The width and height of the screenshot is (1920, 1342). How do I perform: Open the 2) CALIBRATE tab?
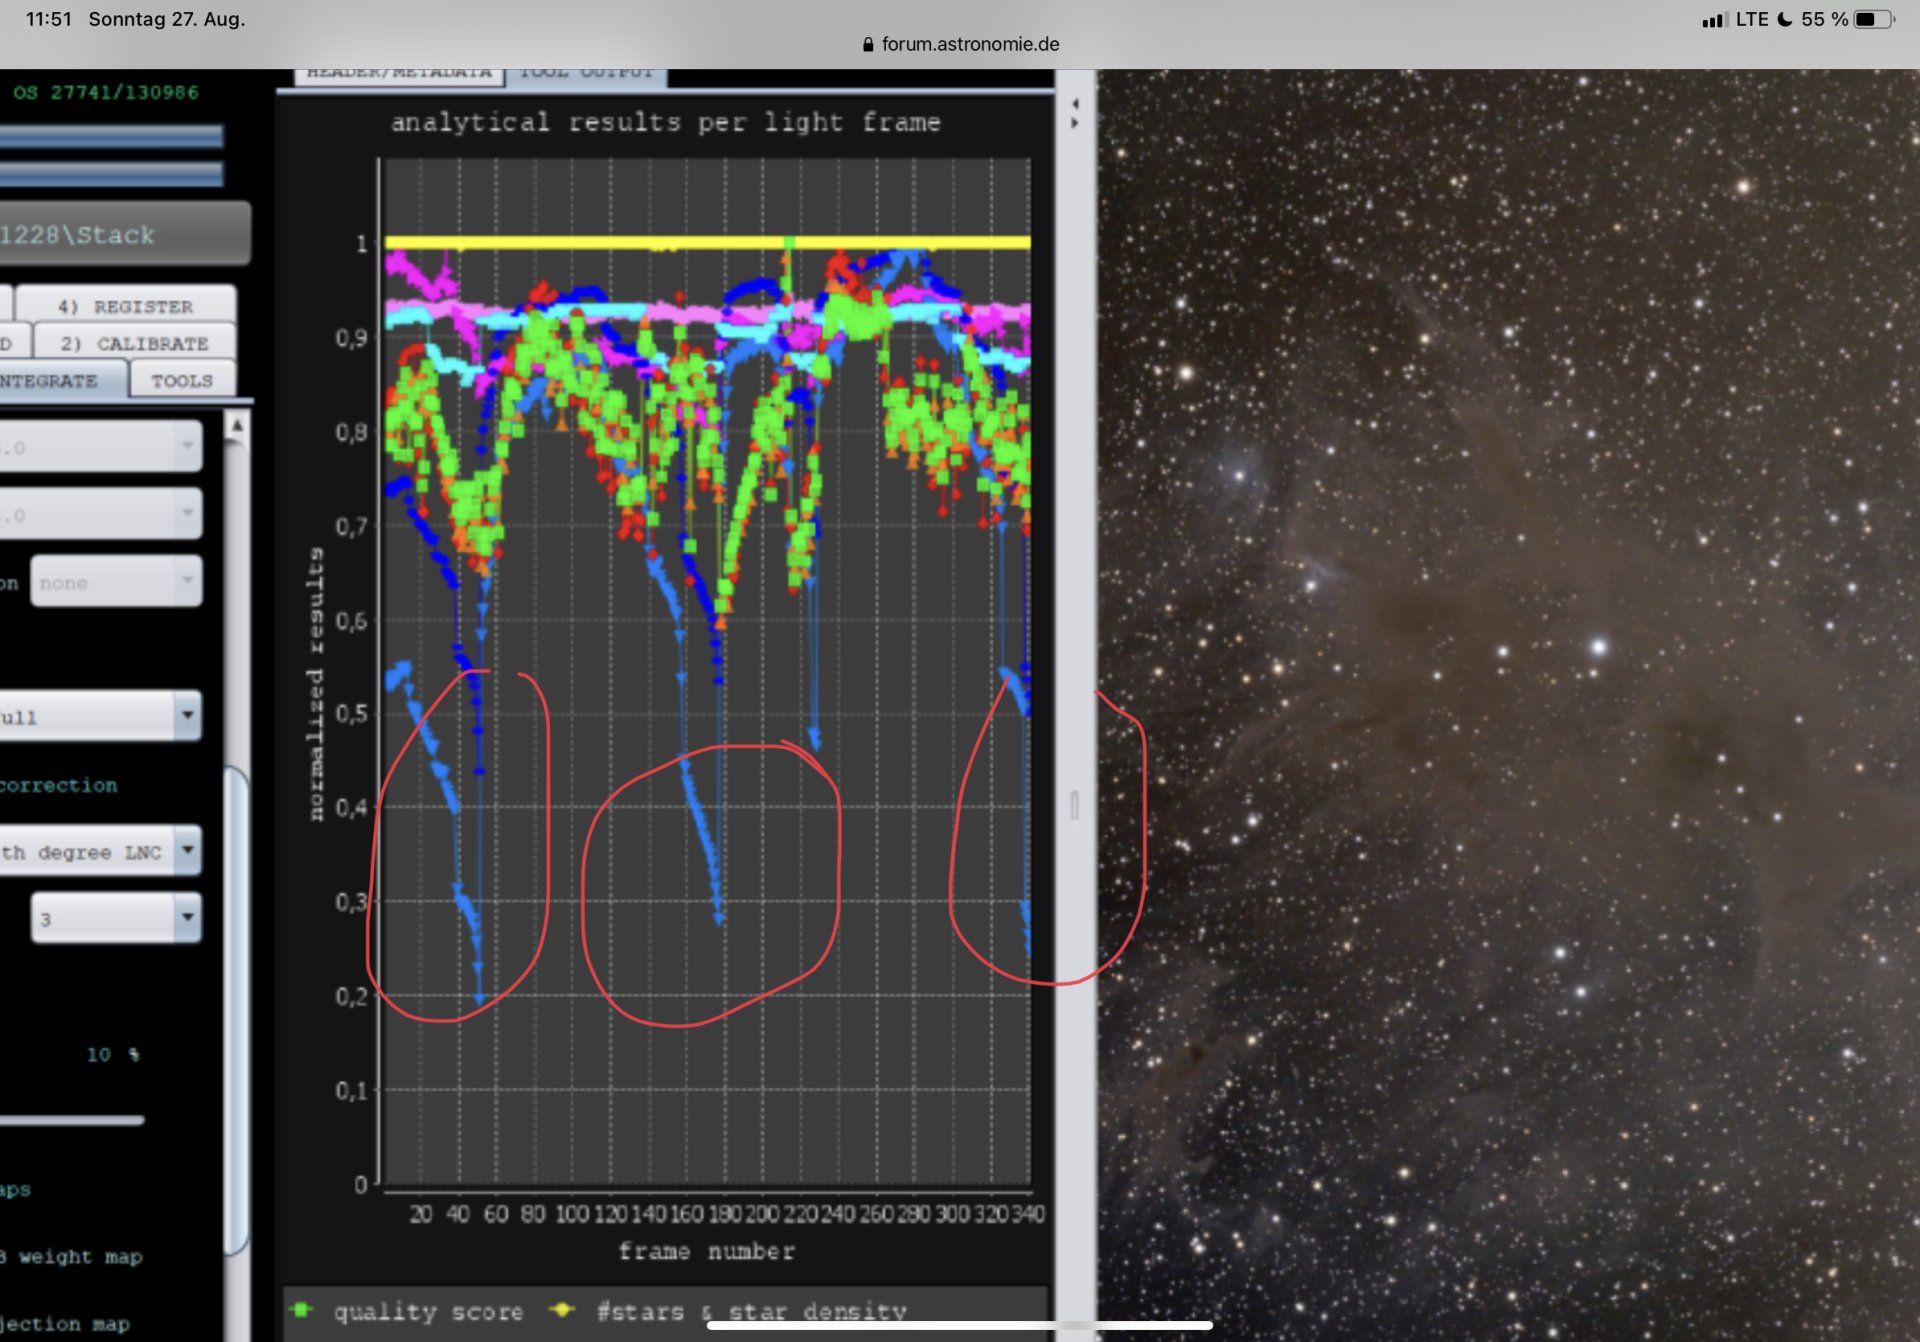coord(134,342)
